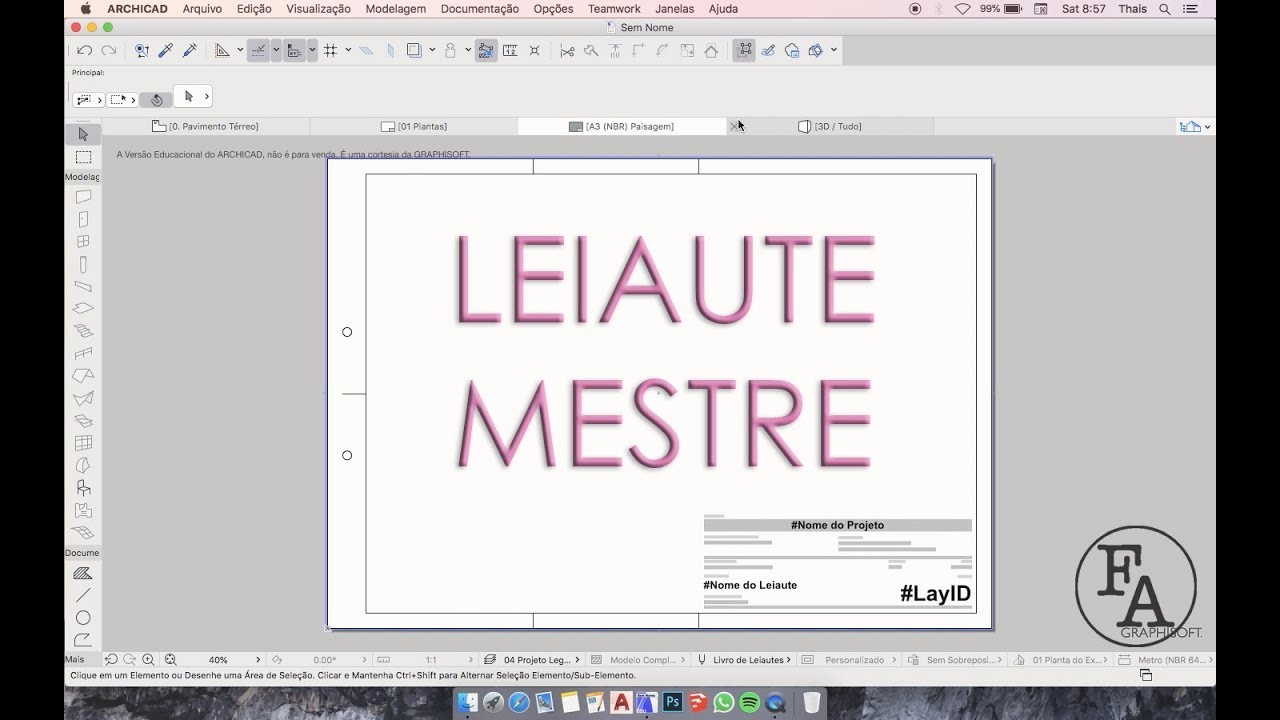Click the measure dimension ruler icon
This screenshot has height=720, width=1280.
[510, 50]
